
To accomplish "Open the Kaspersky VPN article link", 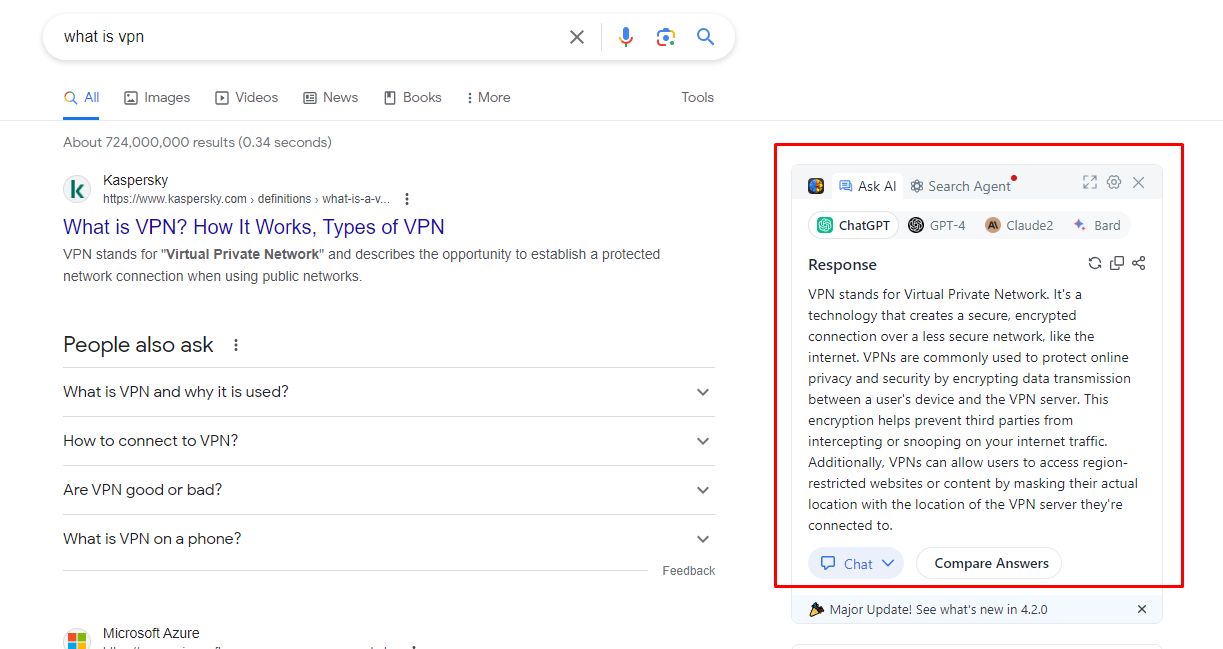I will (x=253, y=227).
